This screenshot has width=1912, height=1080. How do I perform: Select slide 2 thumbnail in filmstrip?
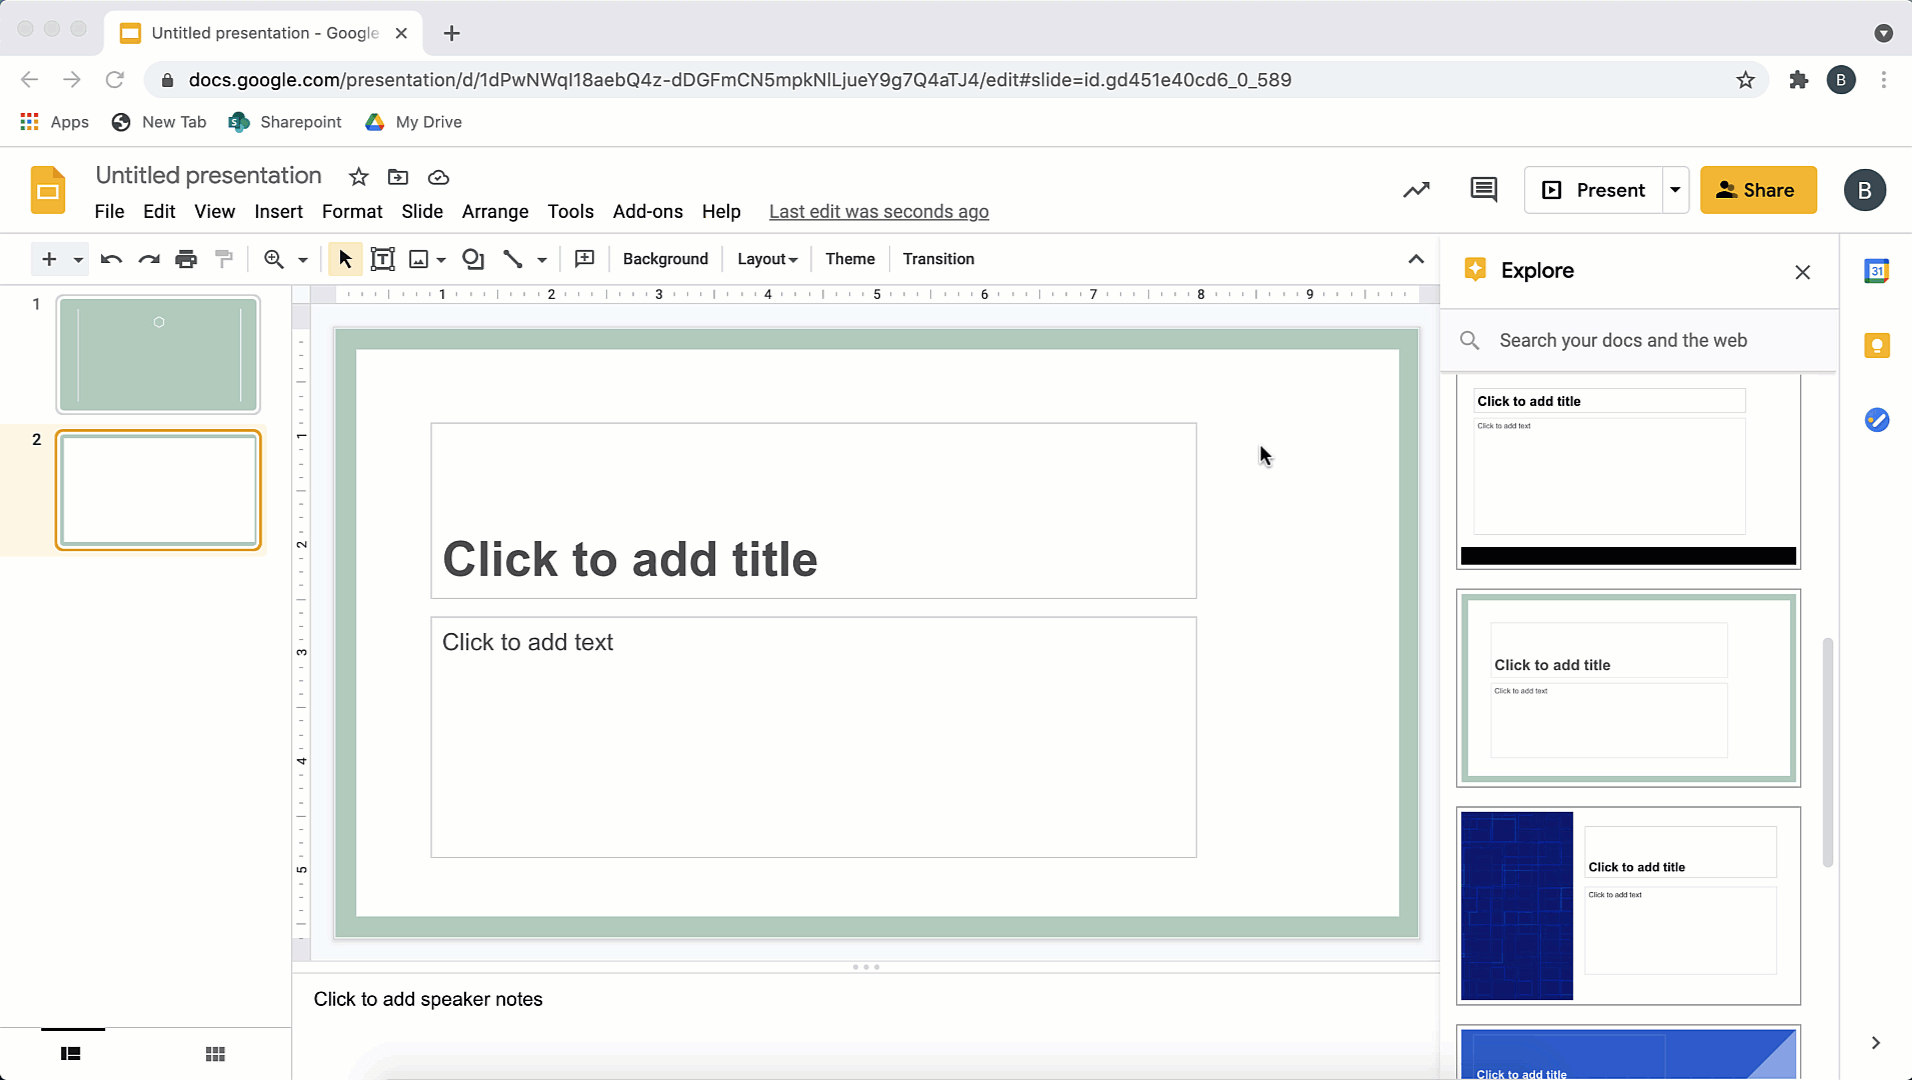pos(158,490)
